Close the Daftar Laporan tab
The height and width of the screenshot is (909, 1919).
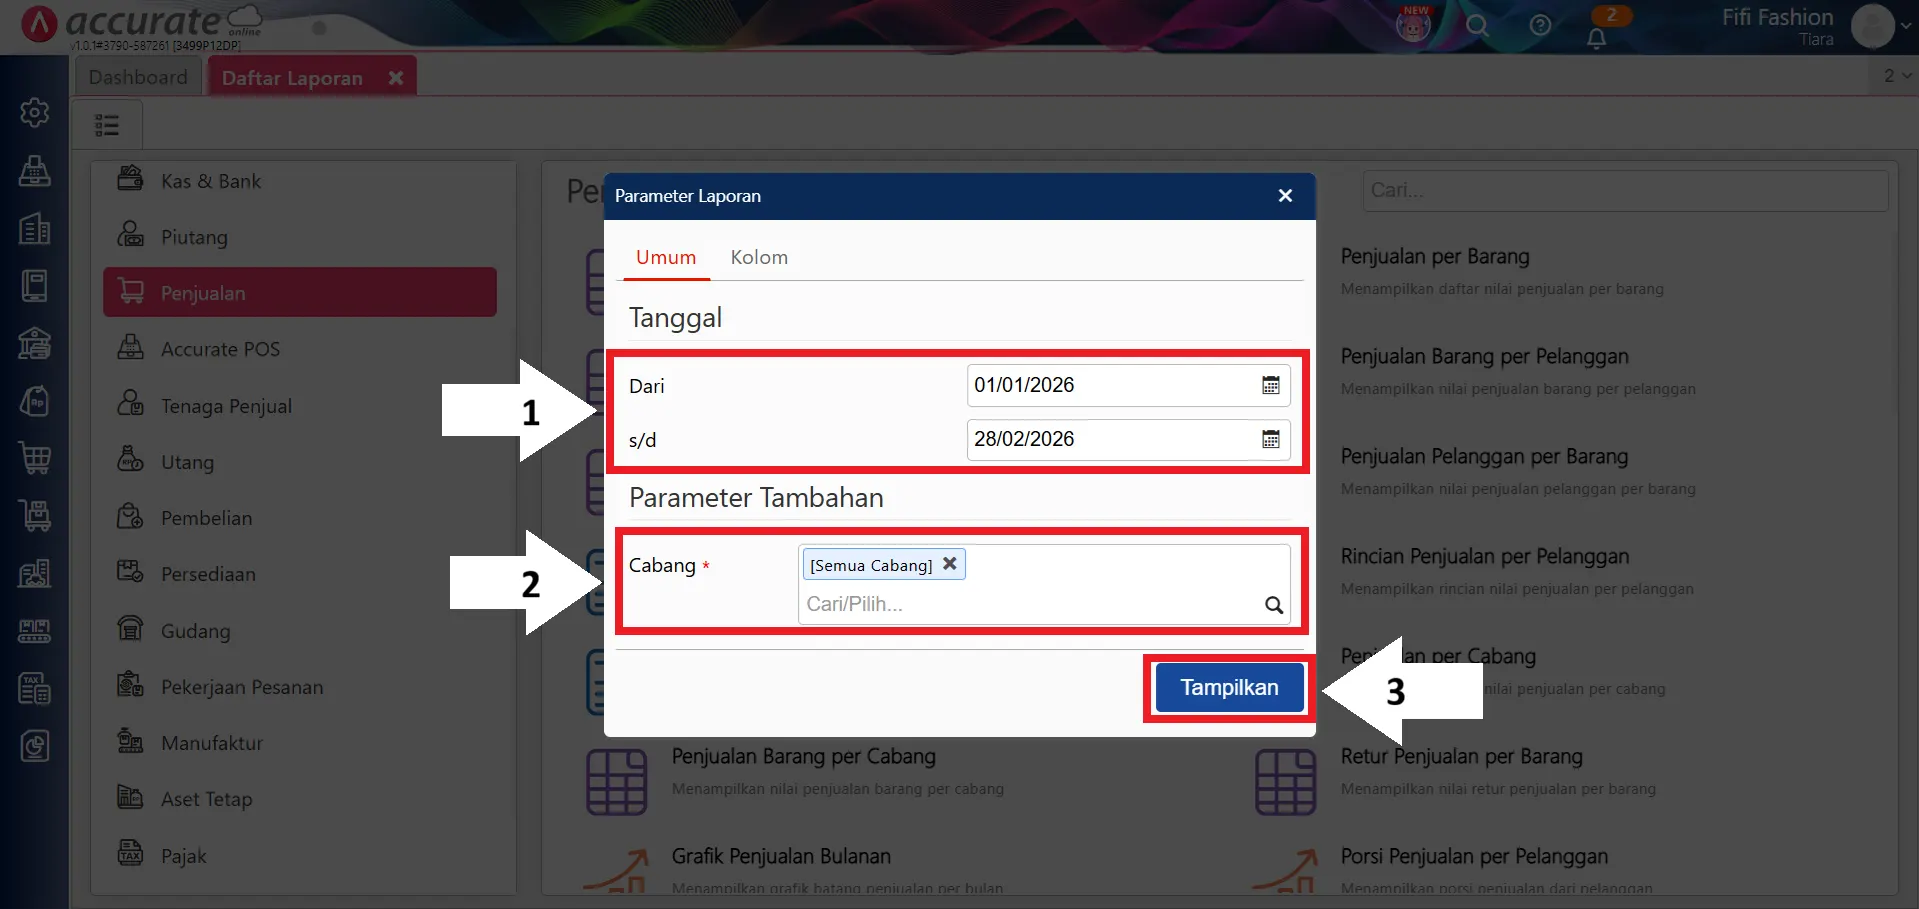point(396,78)
